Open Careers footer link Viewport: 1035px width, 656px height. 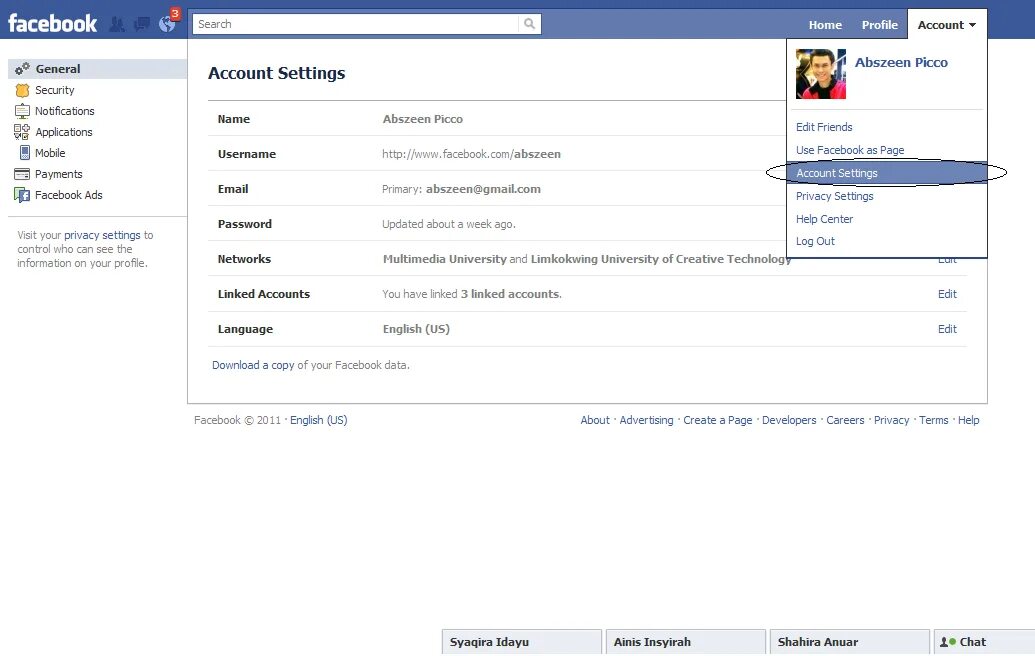(845, 420)
